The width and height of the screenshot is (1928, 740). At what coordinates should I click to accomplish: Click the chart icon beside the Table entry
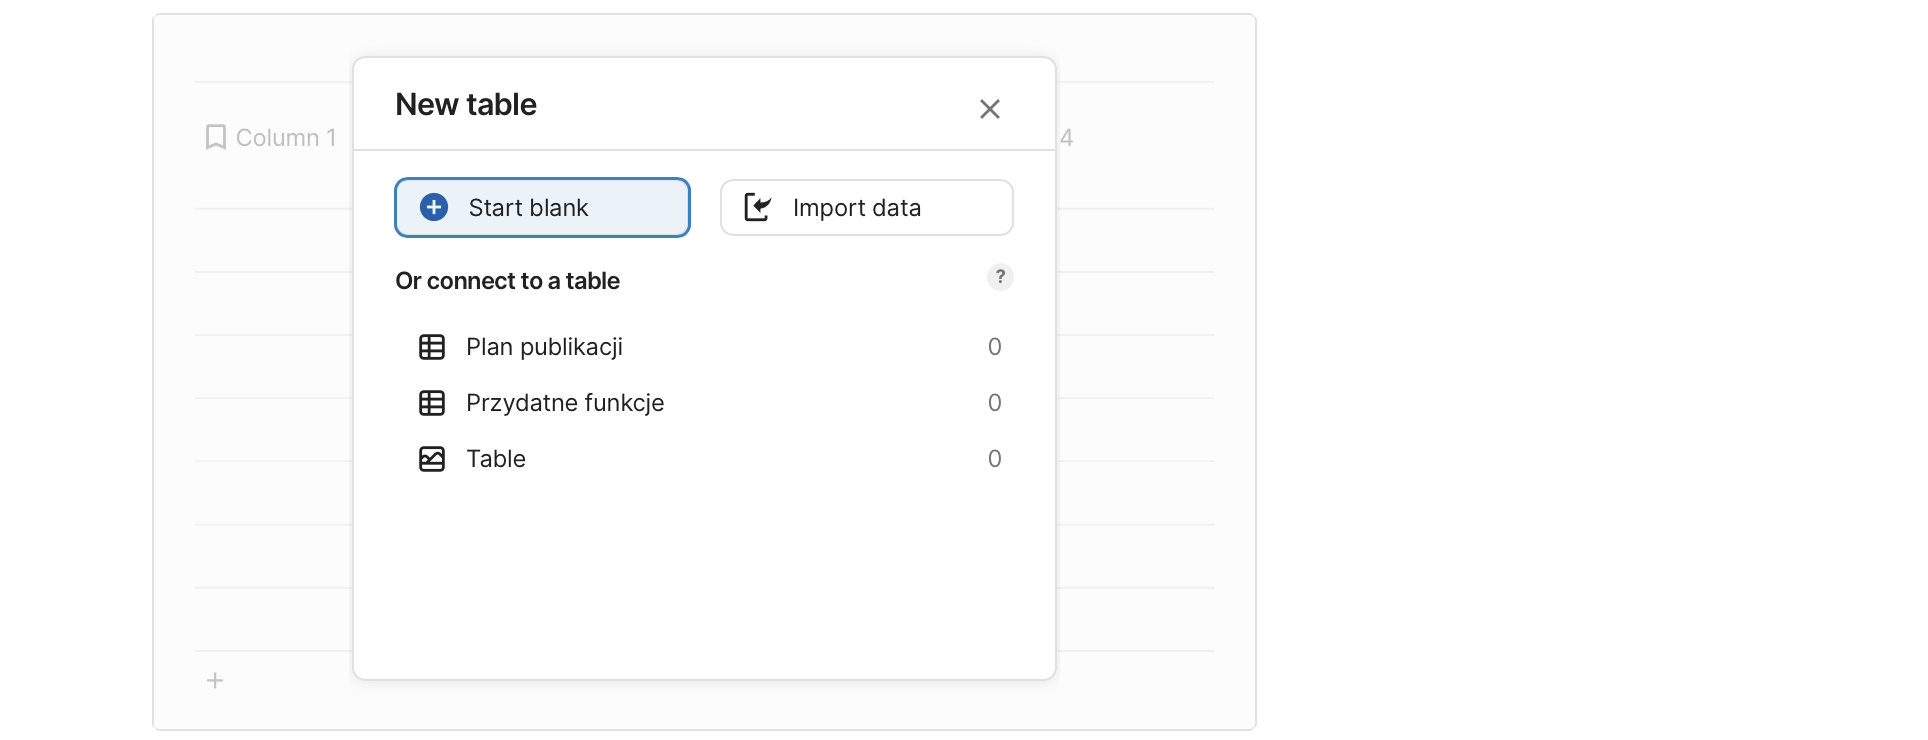432,459
